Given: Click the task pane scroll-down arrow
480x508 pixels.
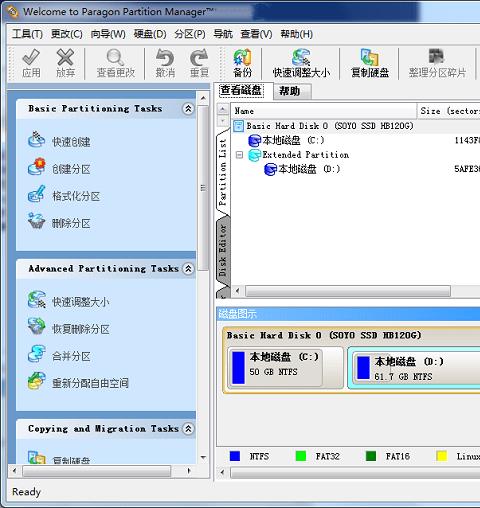Looking at the screenshot, I should 203,458.
